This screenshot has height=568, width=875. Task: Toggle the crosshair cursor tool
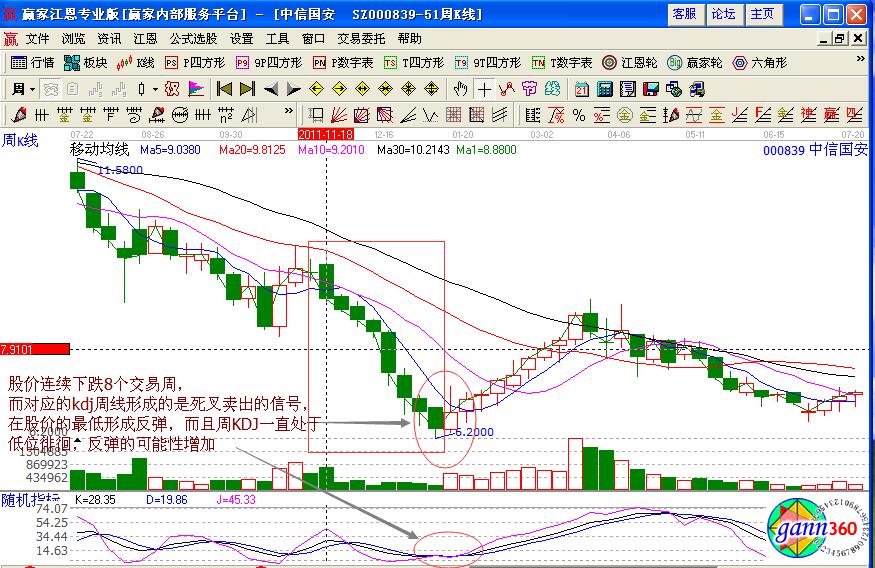[x=484, y=88]
